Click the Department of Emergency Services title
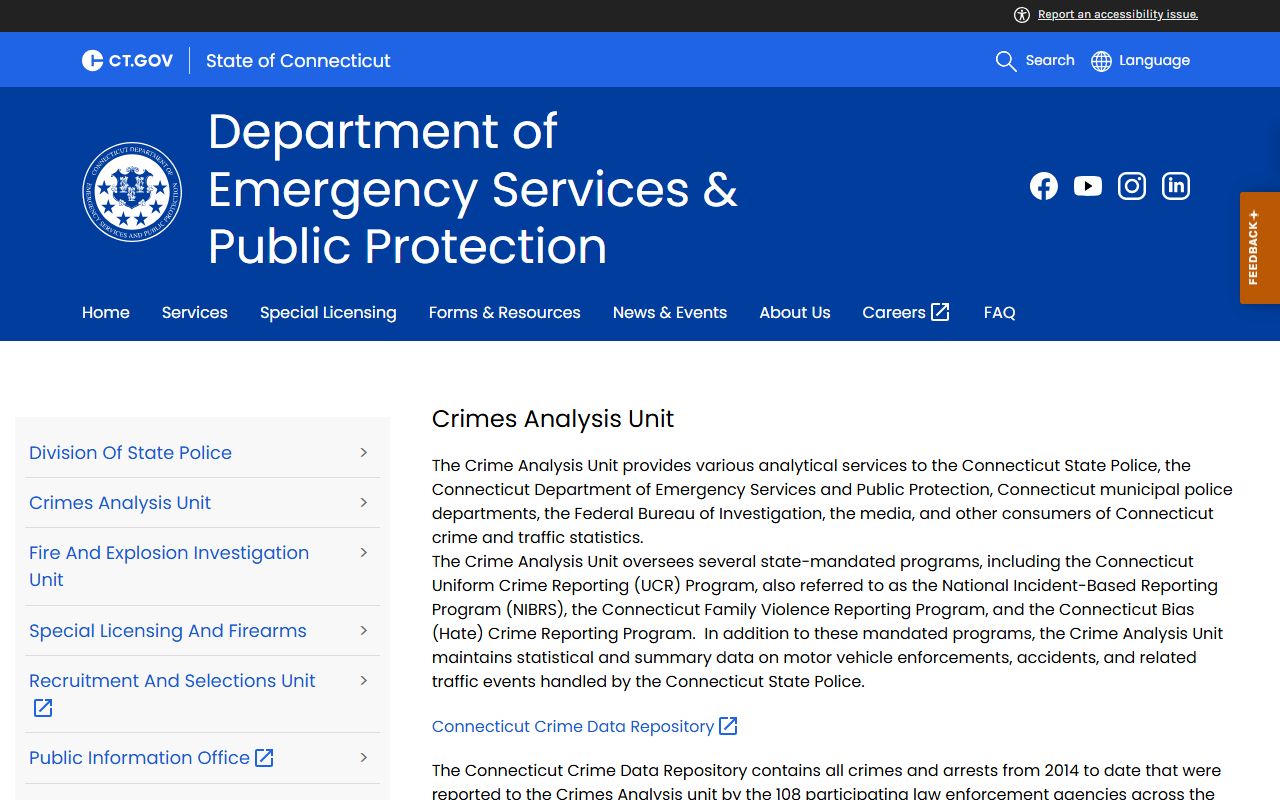The height and width of the screenshot is (800, 1280). coord(472,189)
